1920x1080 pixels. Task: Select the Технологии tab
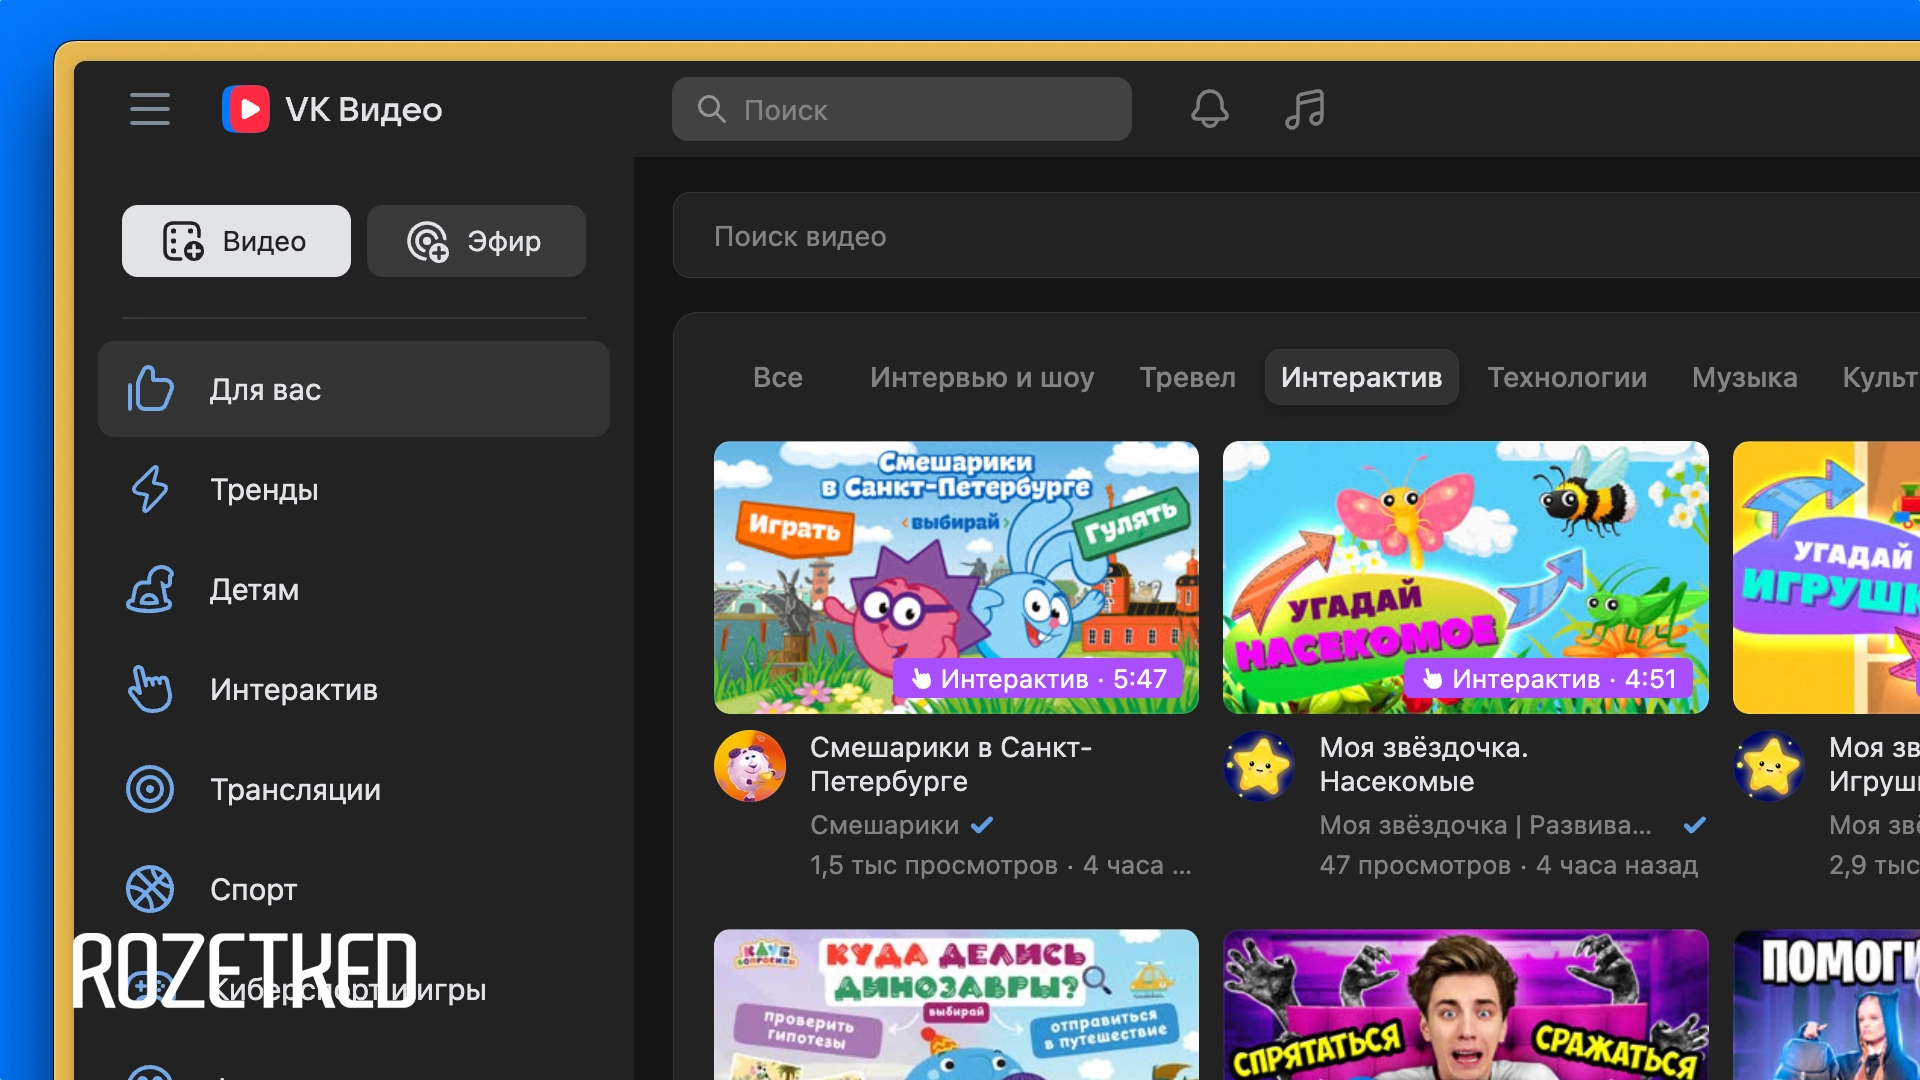click(x=1567, y=377)
